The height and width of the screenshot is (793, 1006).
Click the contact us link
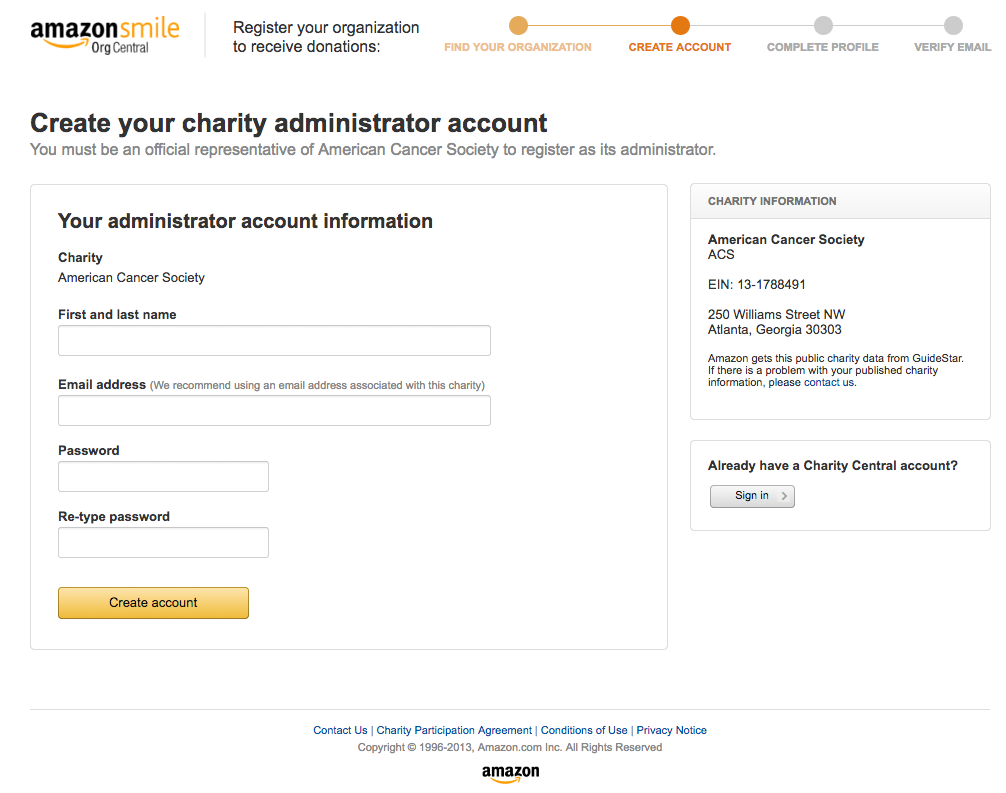click(828, 382)
